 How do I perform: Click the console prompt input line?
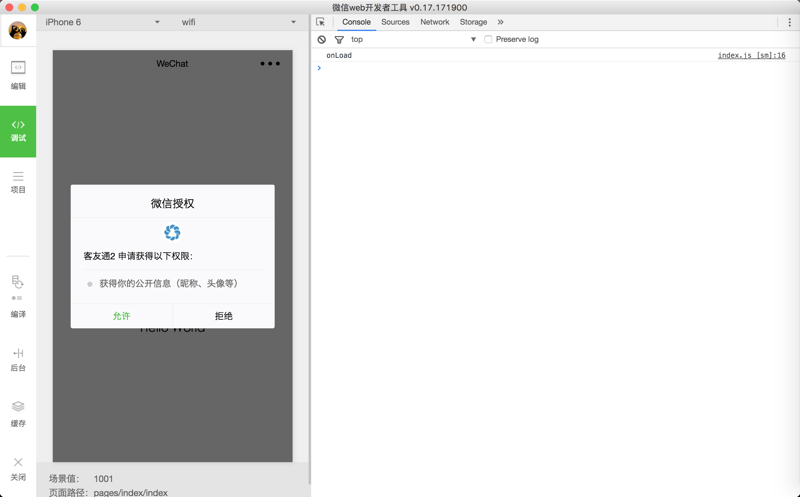556,68
